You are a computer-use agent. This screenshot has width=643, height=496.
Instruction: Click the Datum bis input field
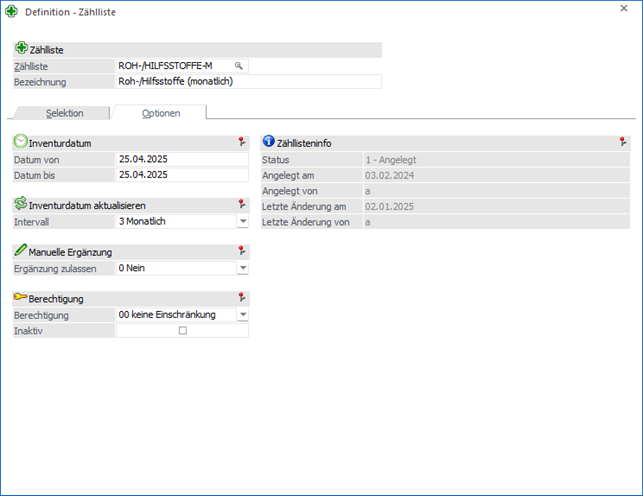click(x=180, y=175)
